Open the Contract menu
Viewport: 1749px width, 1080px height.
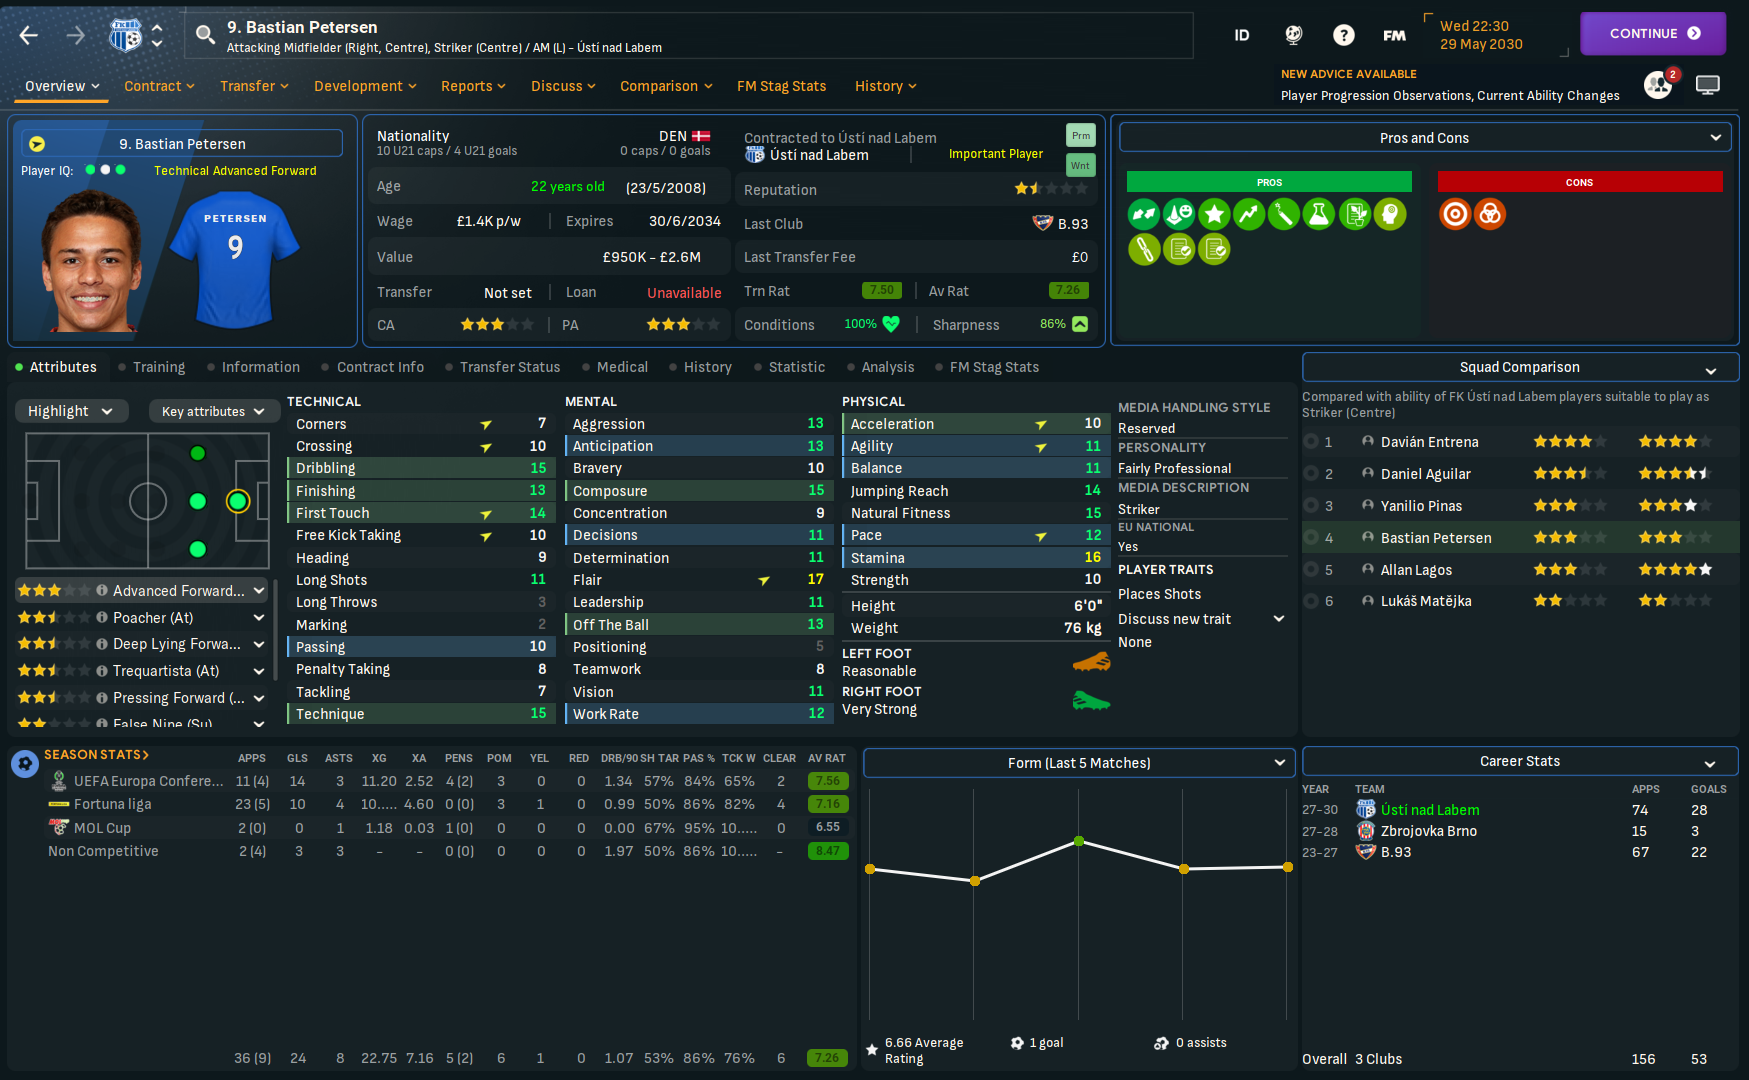[x=159, y=86]
